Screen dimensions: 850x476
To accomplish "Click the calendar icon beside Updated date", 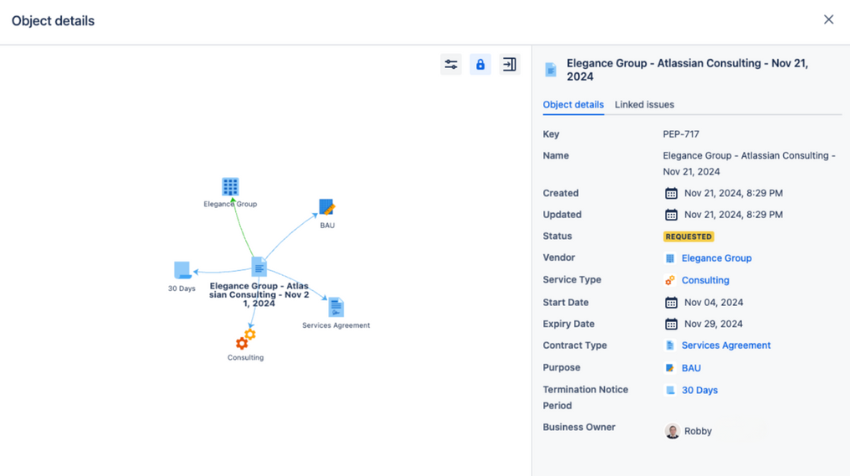I will [671, 215].
